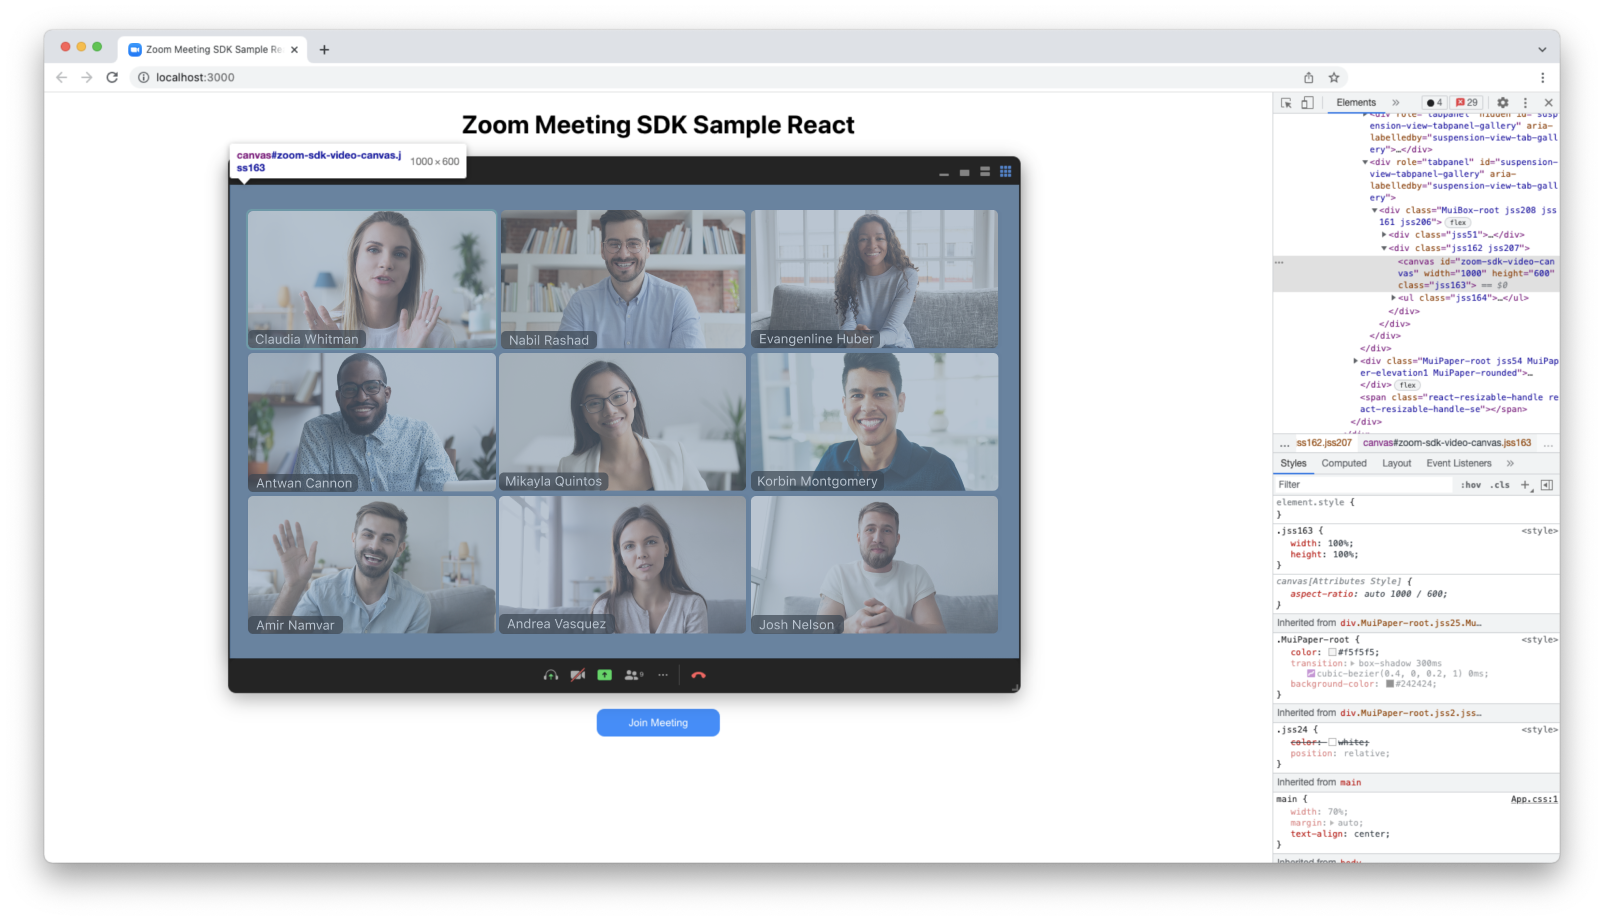
Task: Switch to gallery view grid icon
Action: coord(1005,171)
